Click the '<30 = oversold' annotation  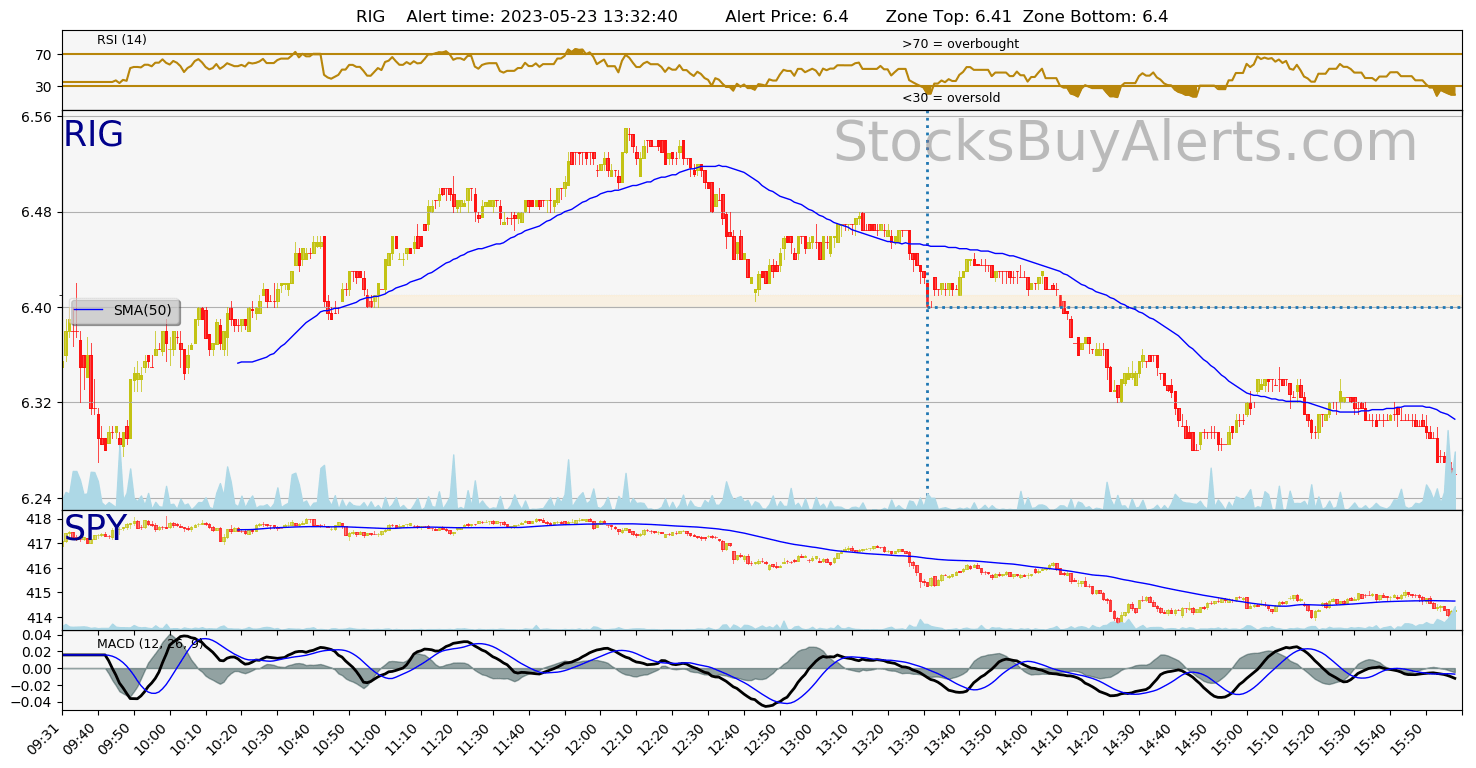[x=951, y=98]
